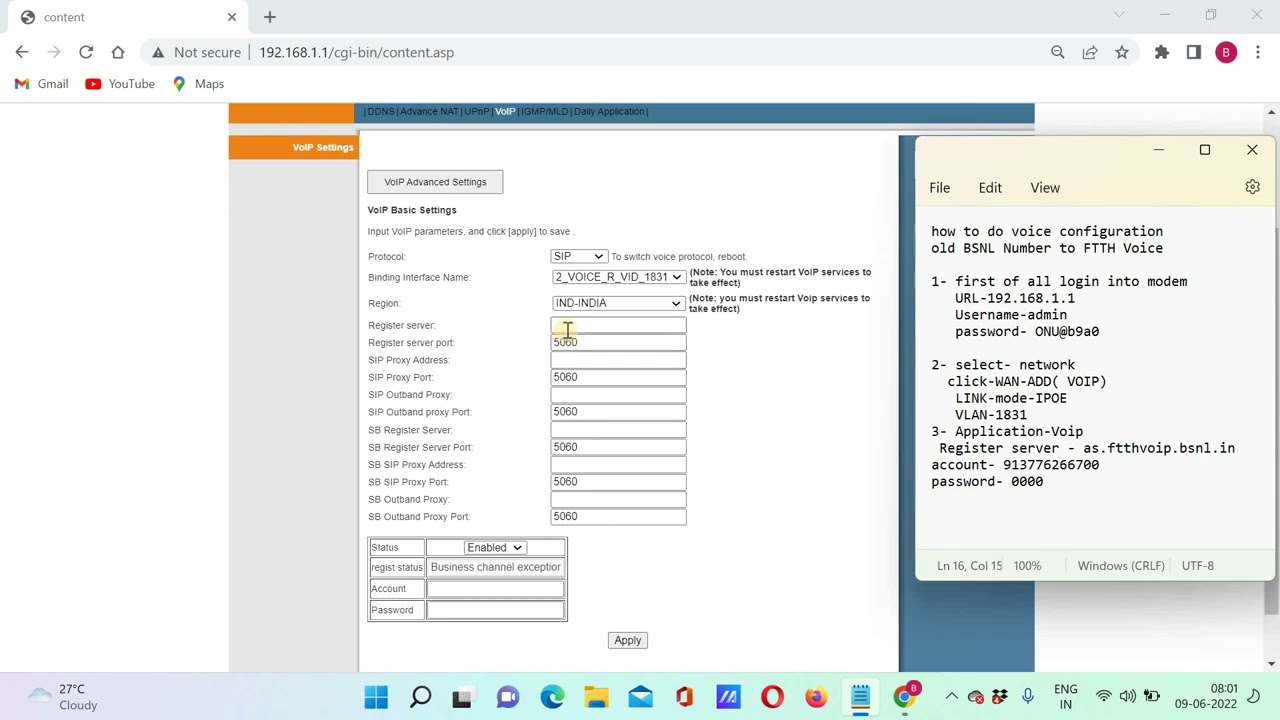Open a new browser tab
This screenshot has height=720, width=1280.
point(270,17)
